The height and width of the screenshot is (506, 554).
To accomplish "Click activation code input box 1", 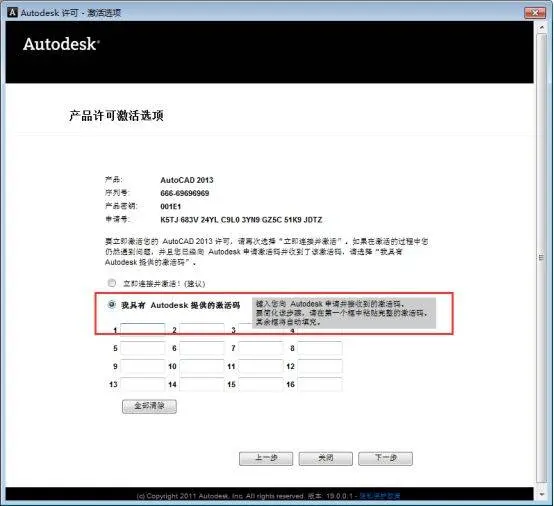I will (143, 329).
